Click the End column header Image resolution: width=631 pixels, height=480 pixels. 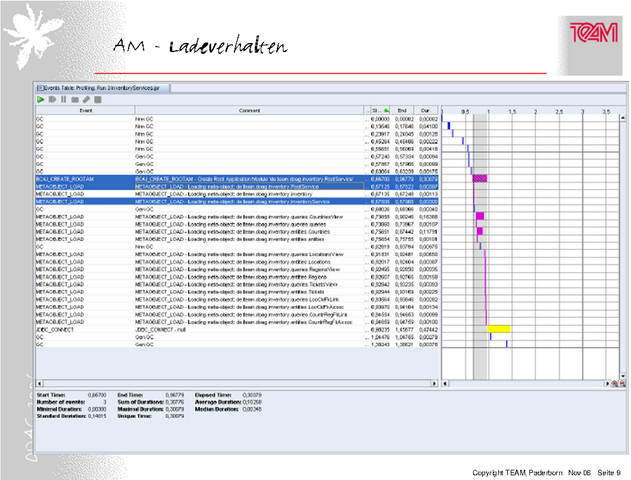click(x=402, y=110)
